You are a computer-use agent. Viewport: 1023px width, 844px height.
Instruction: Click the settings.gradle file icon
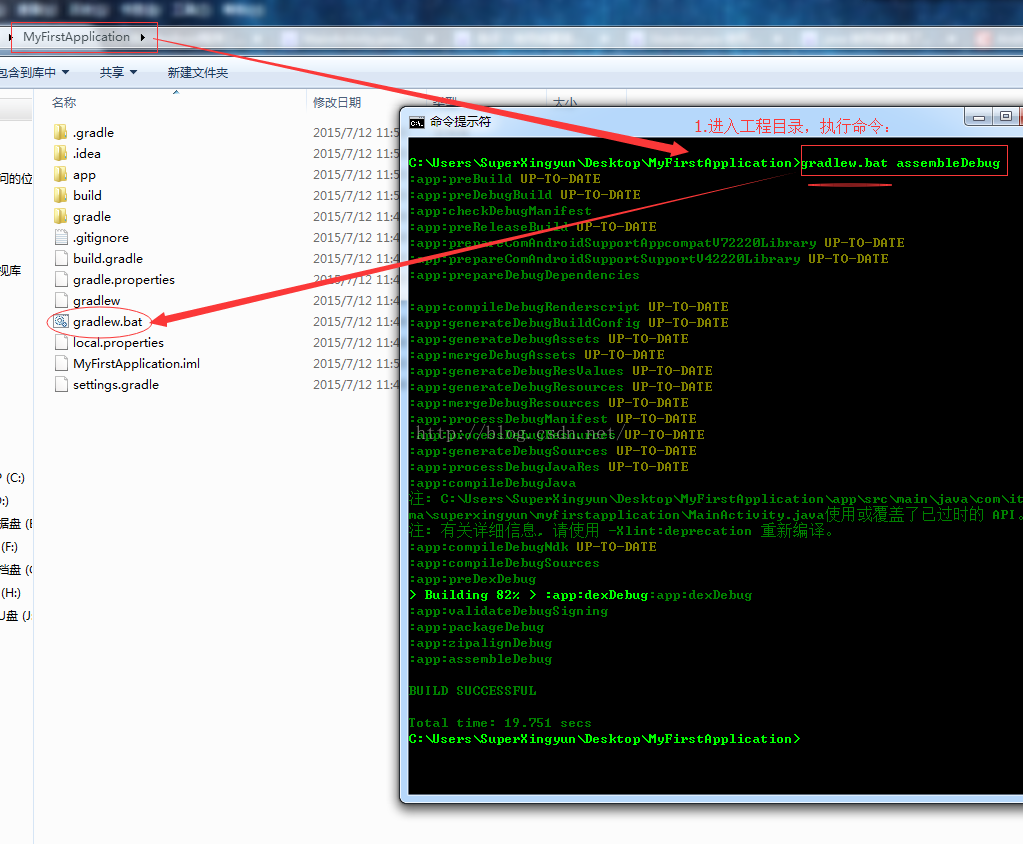click(61, 384)
